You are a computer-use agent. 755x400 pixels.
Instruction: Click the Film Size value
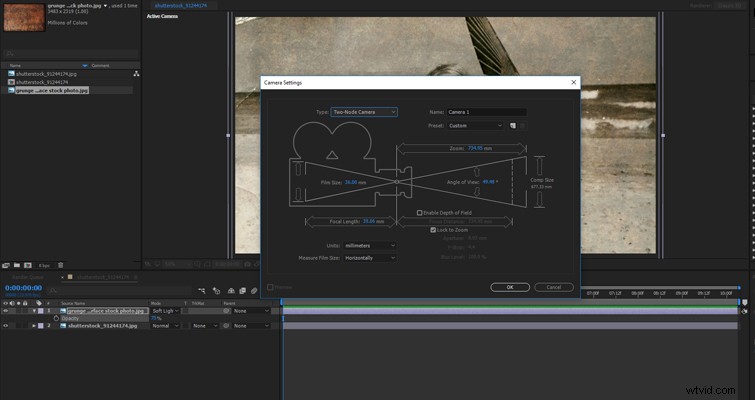(351, 182)
